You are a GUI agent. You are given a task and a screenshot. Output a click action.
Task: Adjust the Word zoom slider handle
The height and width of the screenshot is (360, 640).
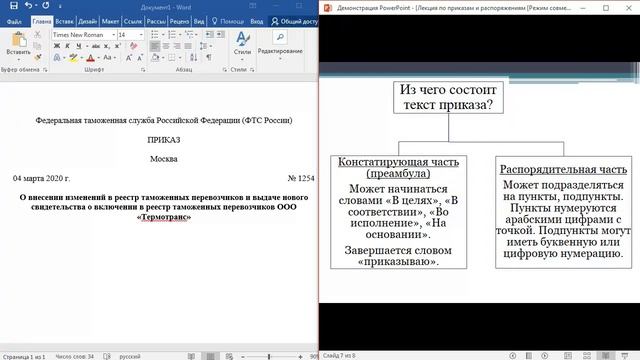tap(269, 356)
